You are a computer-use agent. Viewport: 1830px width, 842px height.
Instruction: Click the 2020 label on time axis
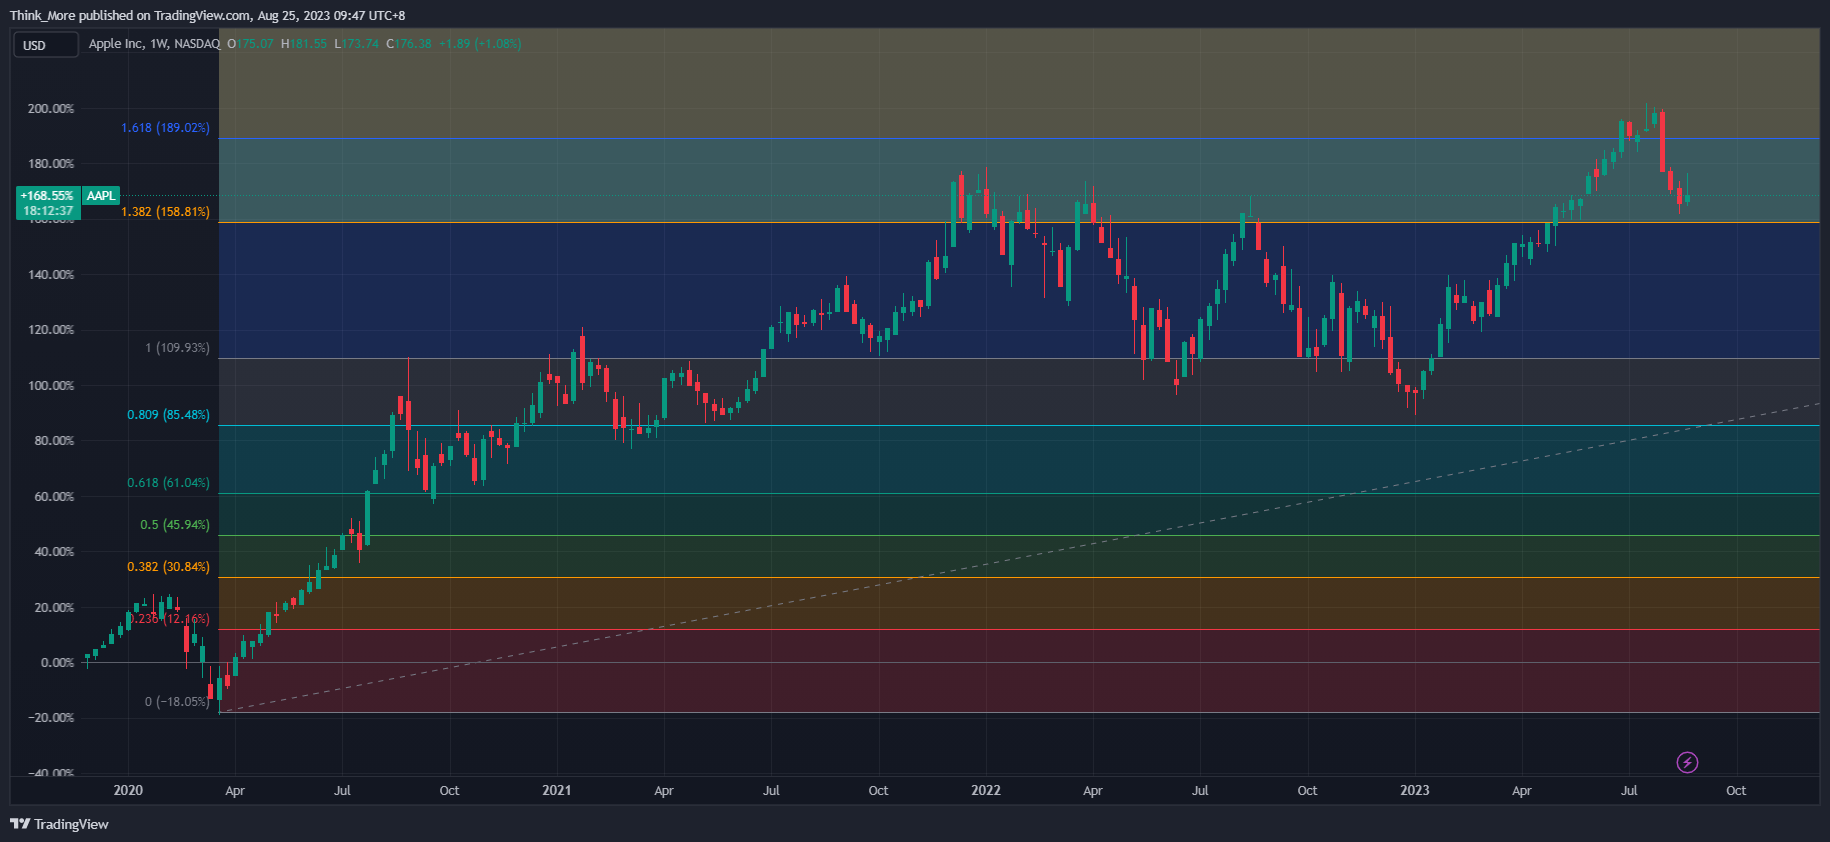[x=128, y=790]
